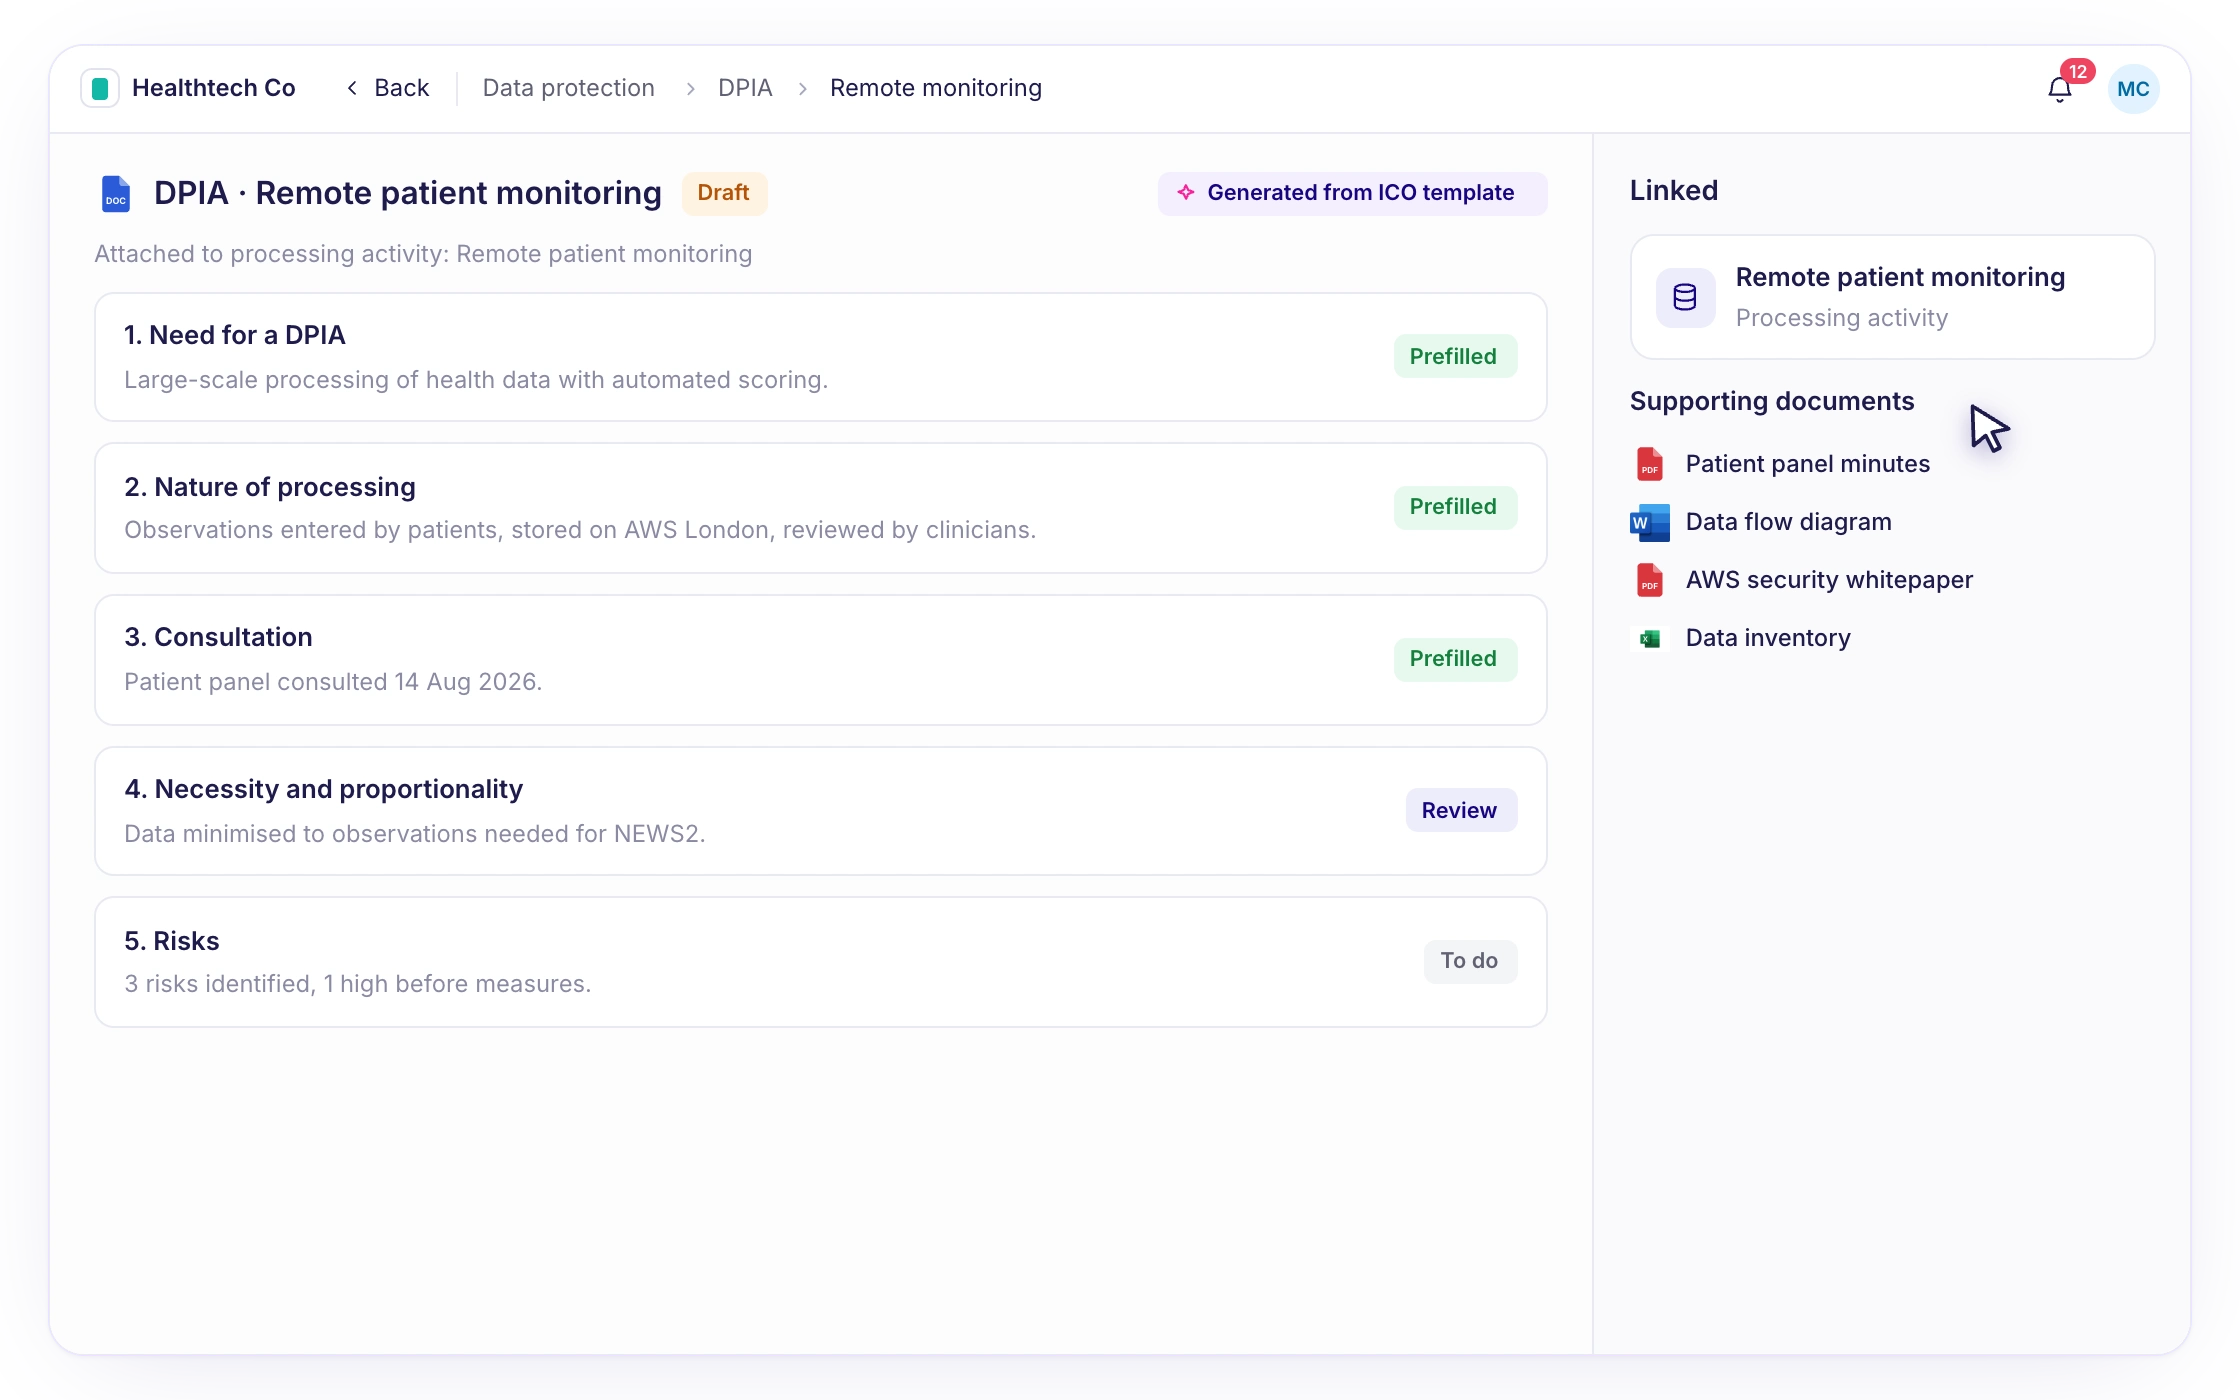Image resolution: width=2240 pixels, height=1400 pixels.
Task: Open Patient panel minutes document
Action: (1808, 464)
